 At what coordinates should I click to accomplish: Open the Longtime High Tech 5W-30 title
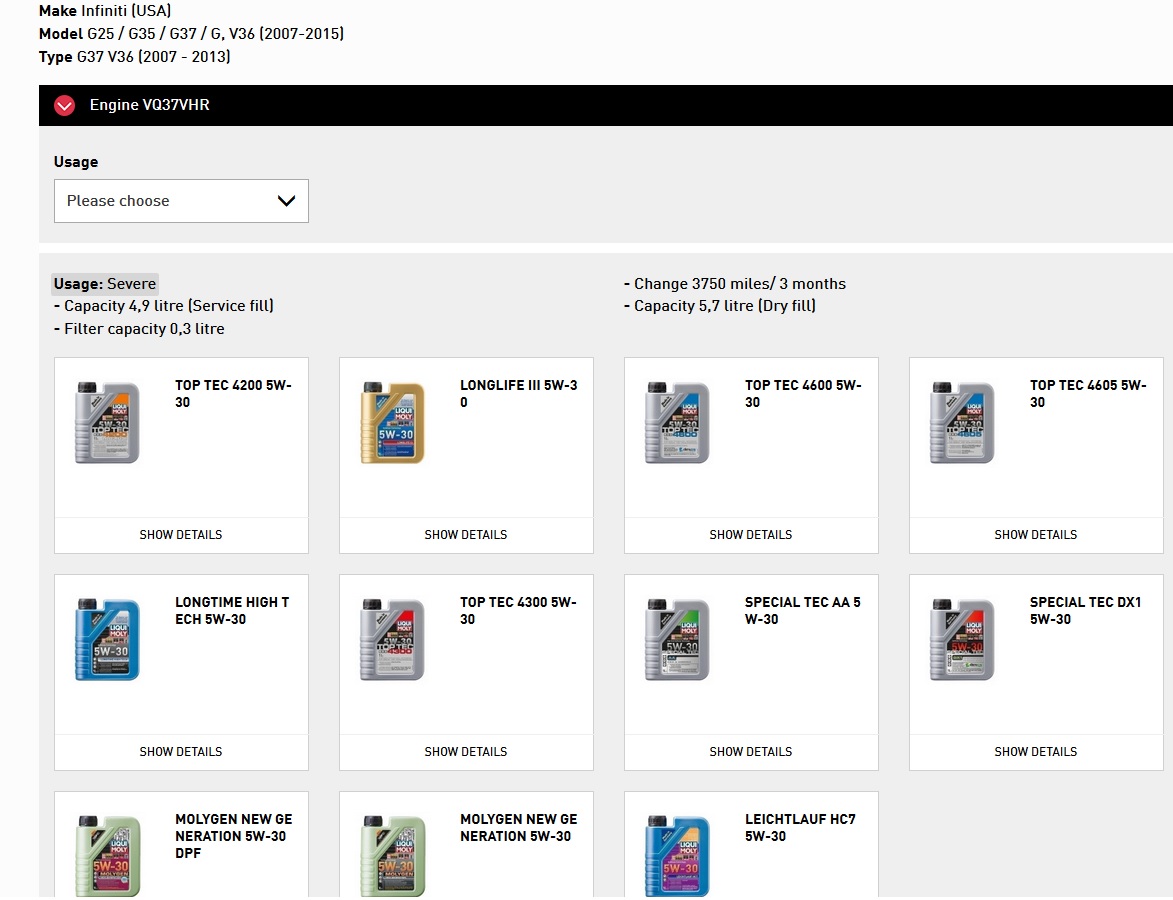pos(232,610)
